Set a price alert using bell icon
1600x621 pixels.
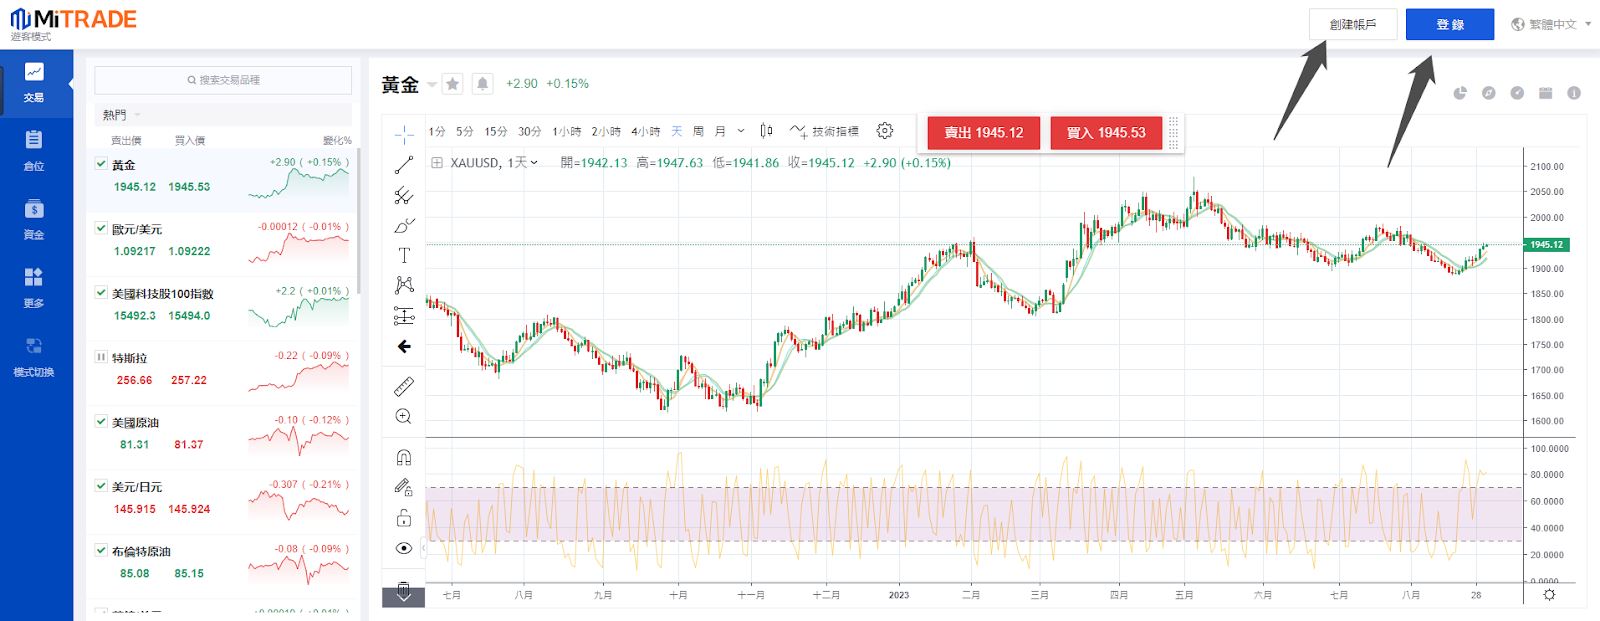pyautogui.click(x=483, y=84)
